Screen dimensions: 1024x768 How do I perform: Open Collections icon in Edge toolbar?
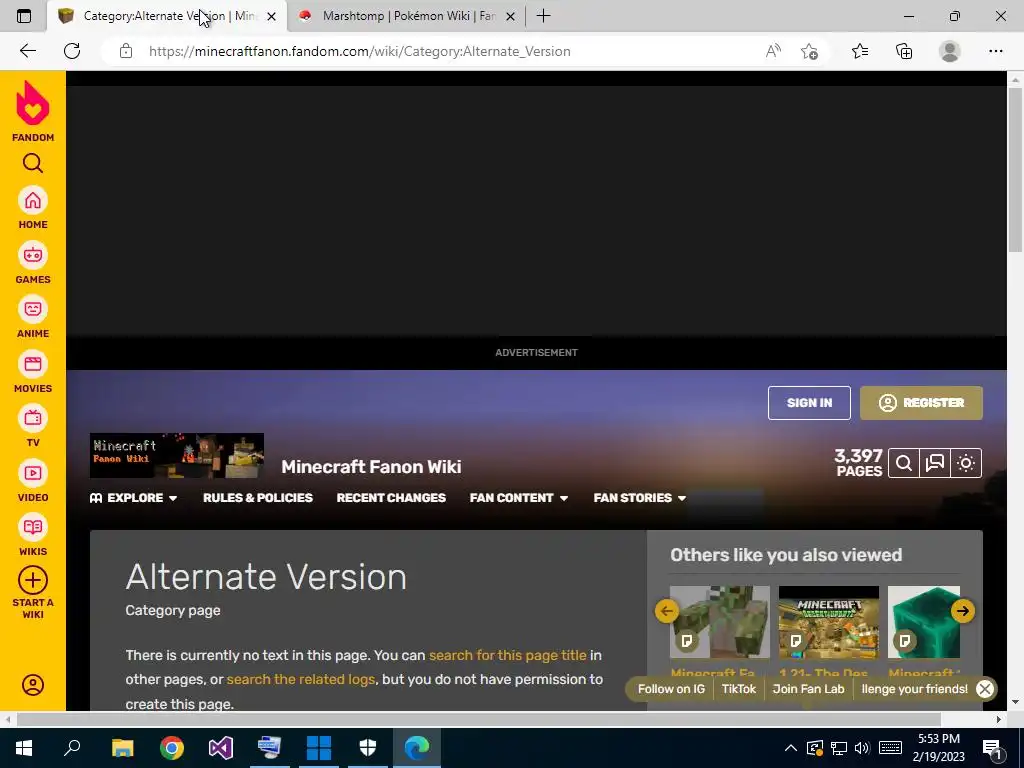(904, 51)
